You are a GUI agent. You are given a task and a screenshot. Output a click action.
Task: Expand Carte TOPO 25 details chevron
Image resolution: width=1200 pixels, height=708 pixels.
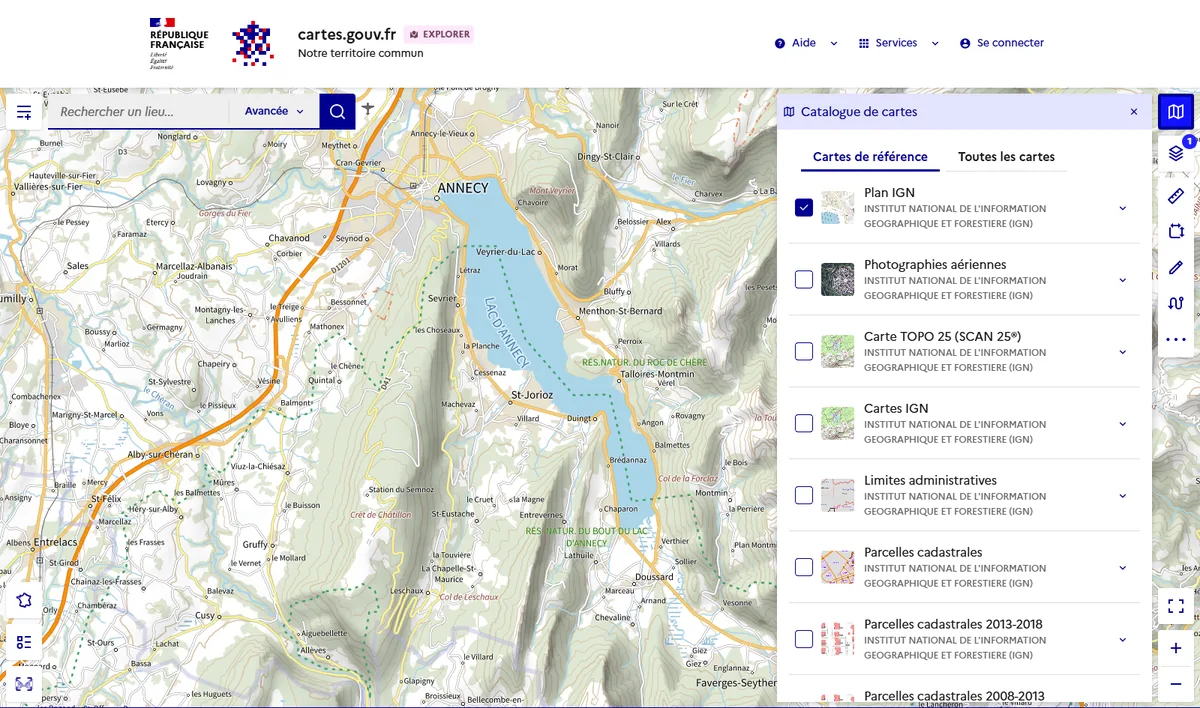[1122, 352]
